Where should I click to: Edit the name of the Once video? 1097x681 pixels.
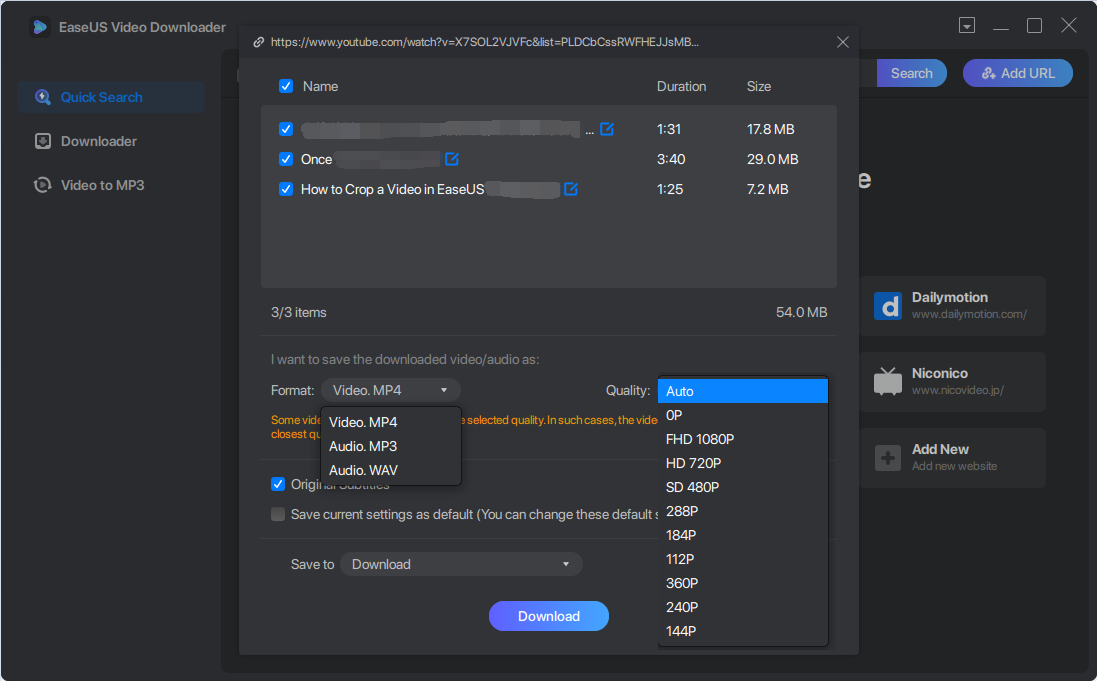(452, 159)
